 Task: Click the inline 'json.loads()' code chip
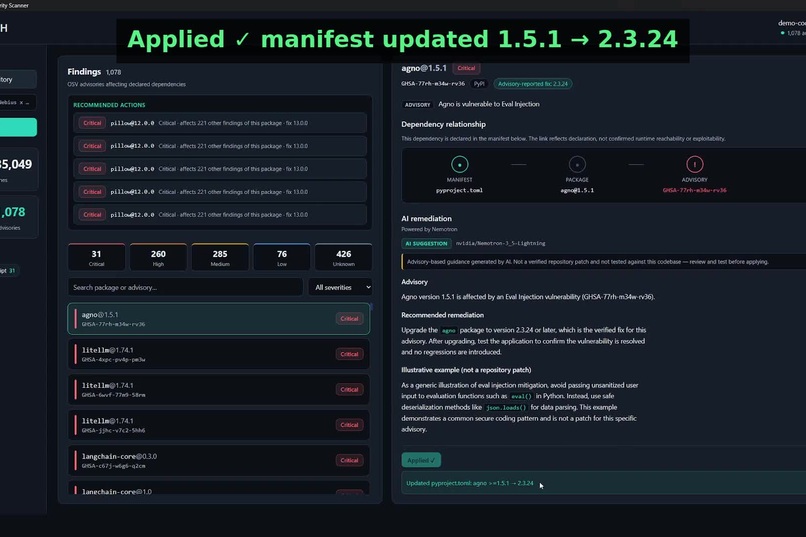(x=506, y=408)
